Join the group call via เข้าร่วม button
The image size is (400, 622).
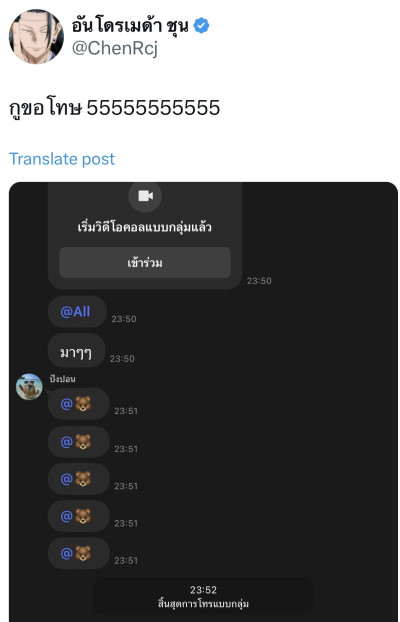145,263
